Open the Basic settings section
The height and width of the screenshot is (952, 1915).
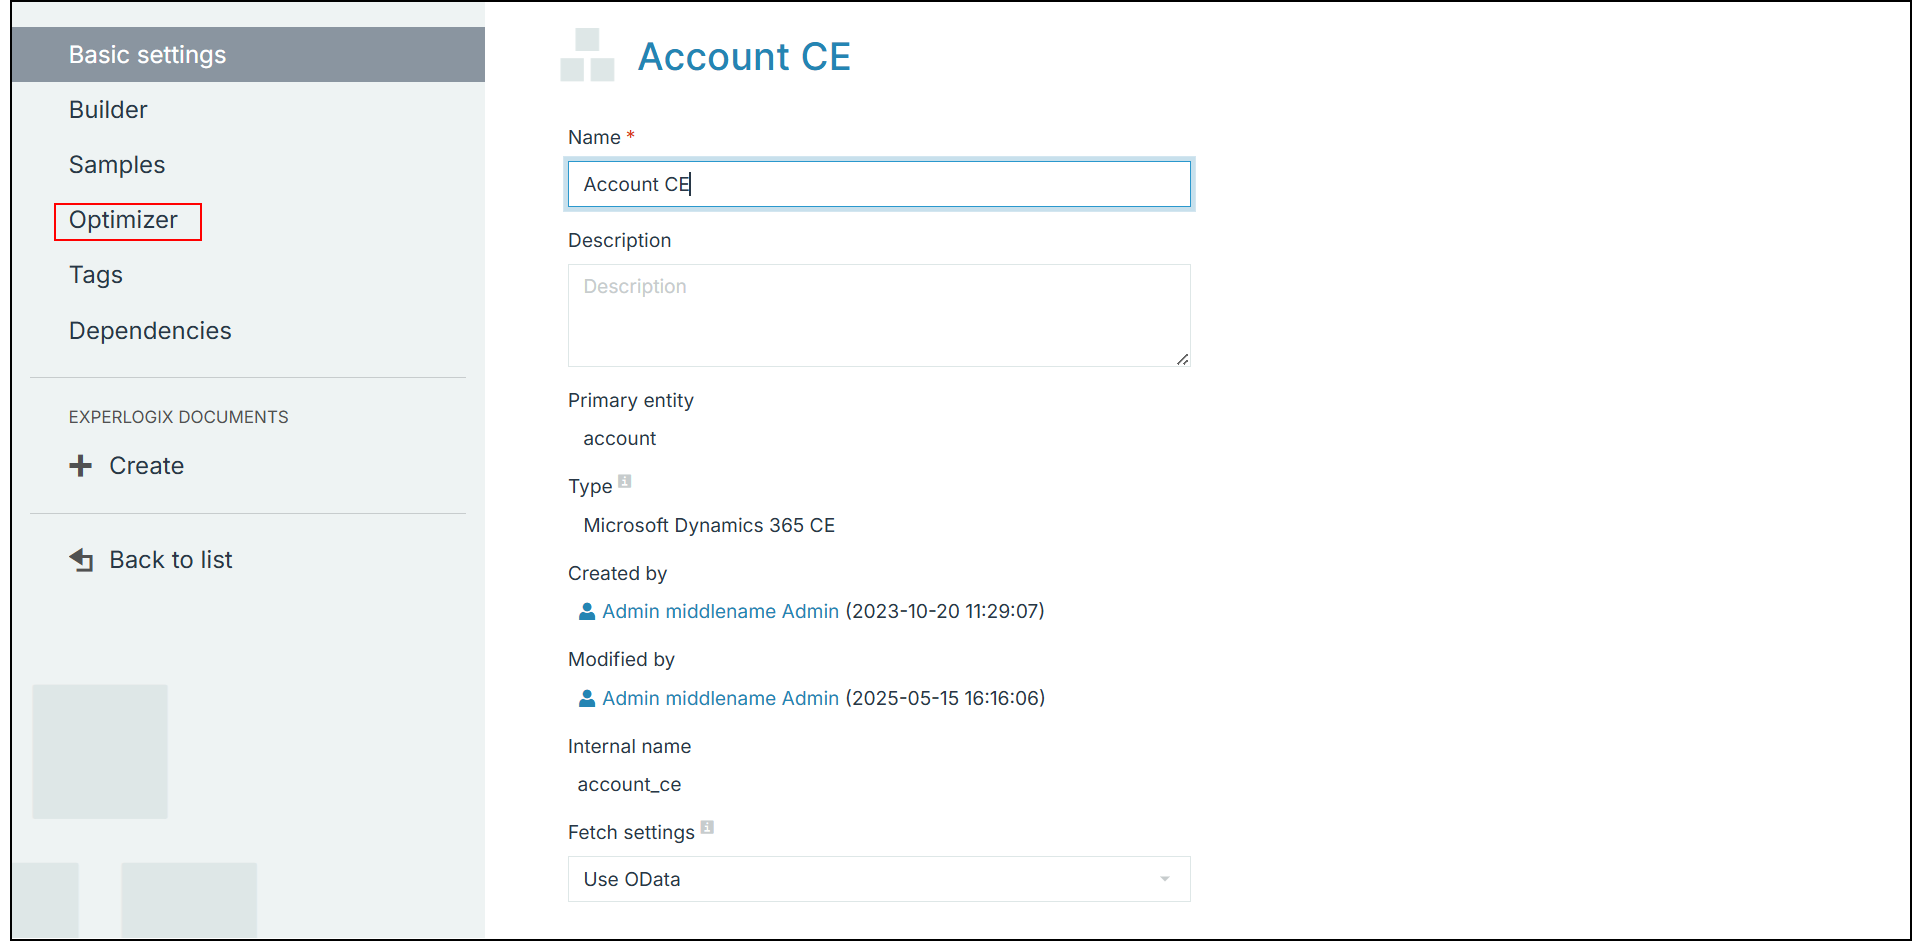pyautogui.click(x=248, y=55)
